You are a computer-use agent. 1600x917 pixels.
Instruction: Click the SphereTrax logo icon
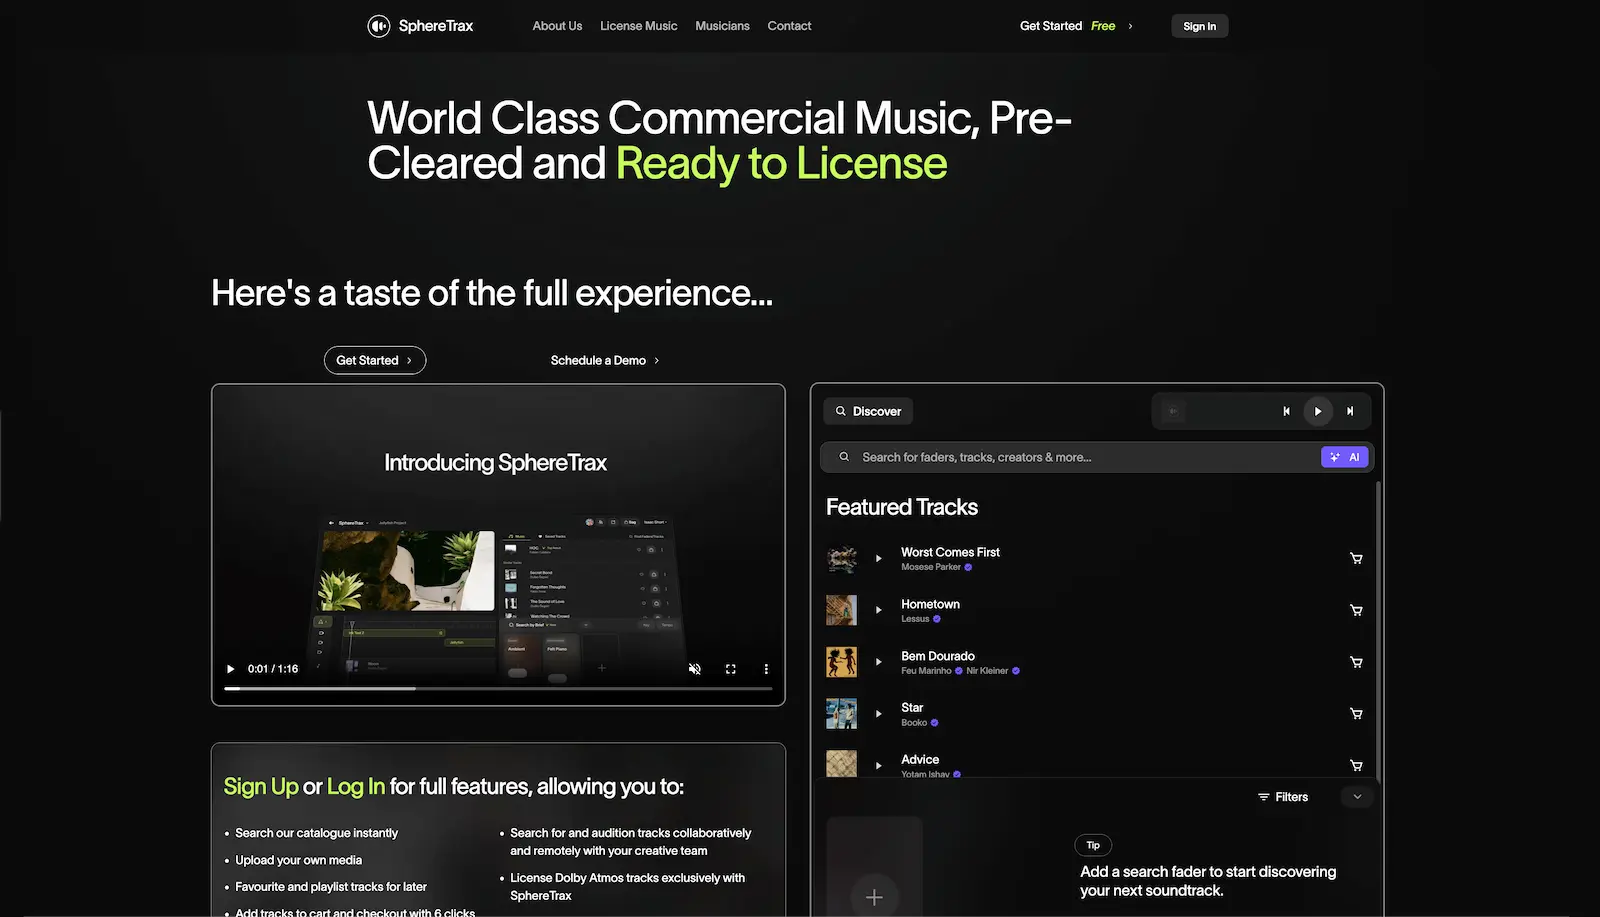pyautogui.click(x=378, y=26)
